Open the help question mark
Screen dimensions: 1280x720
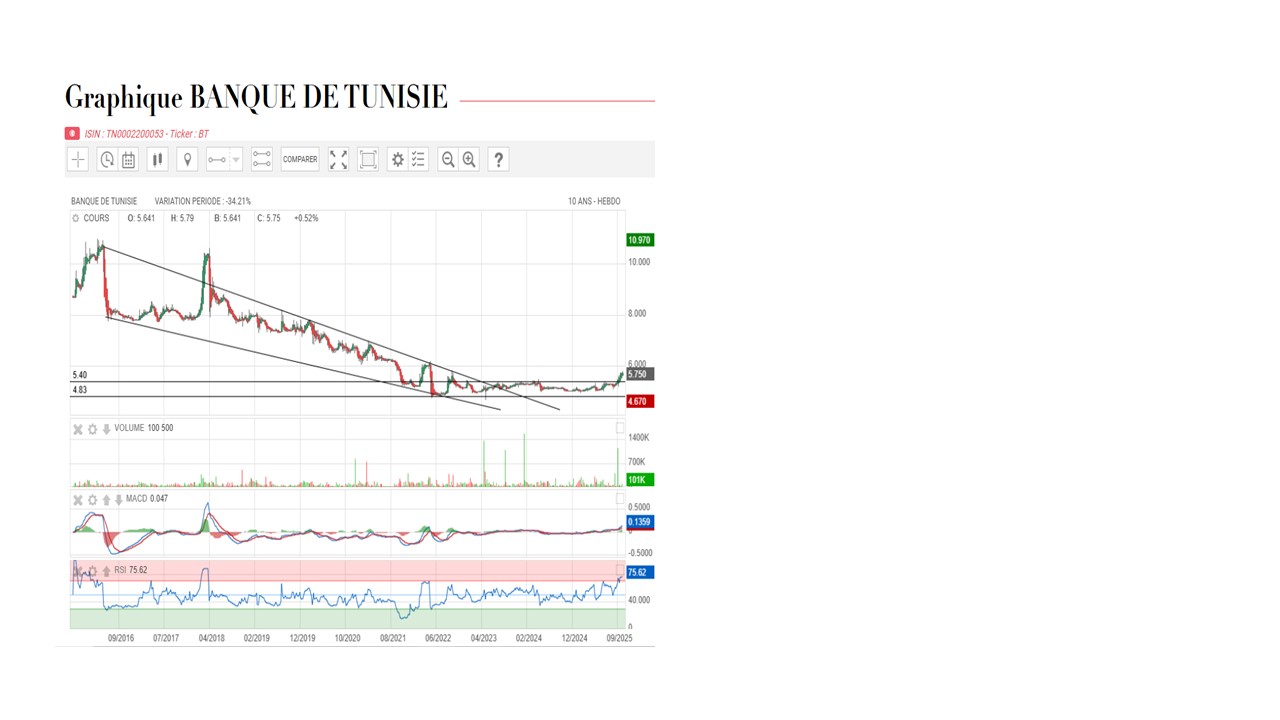pyautogui.click(x=498, y=160)
